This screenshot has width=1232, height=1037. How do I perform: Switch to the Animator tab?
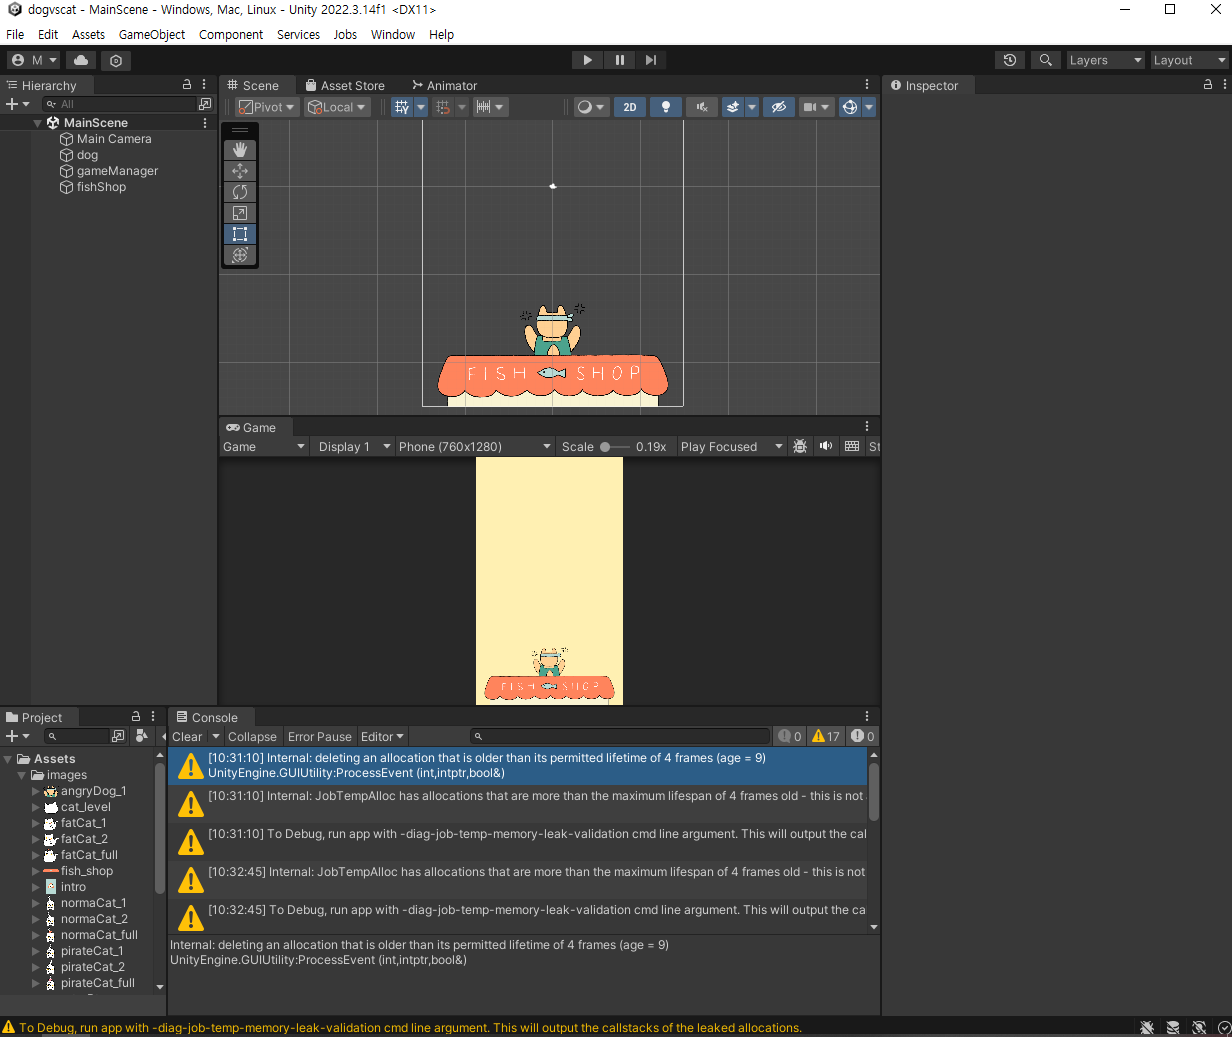445,85
